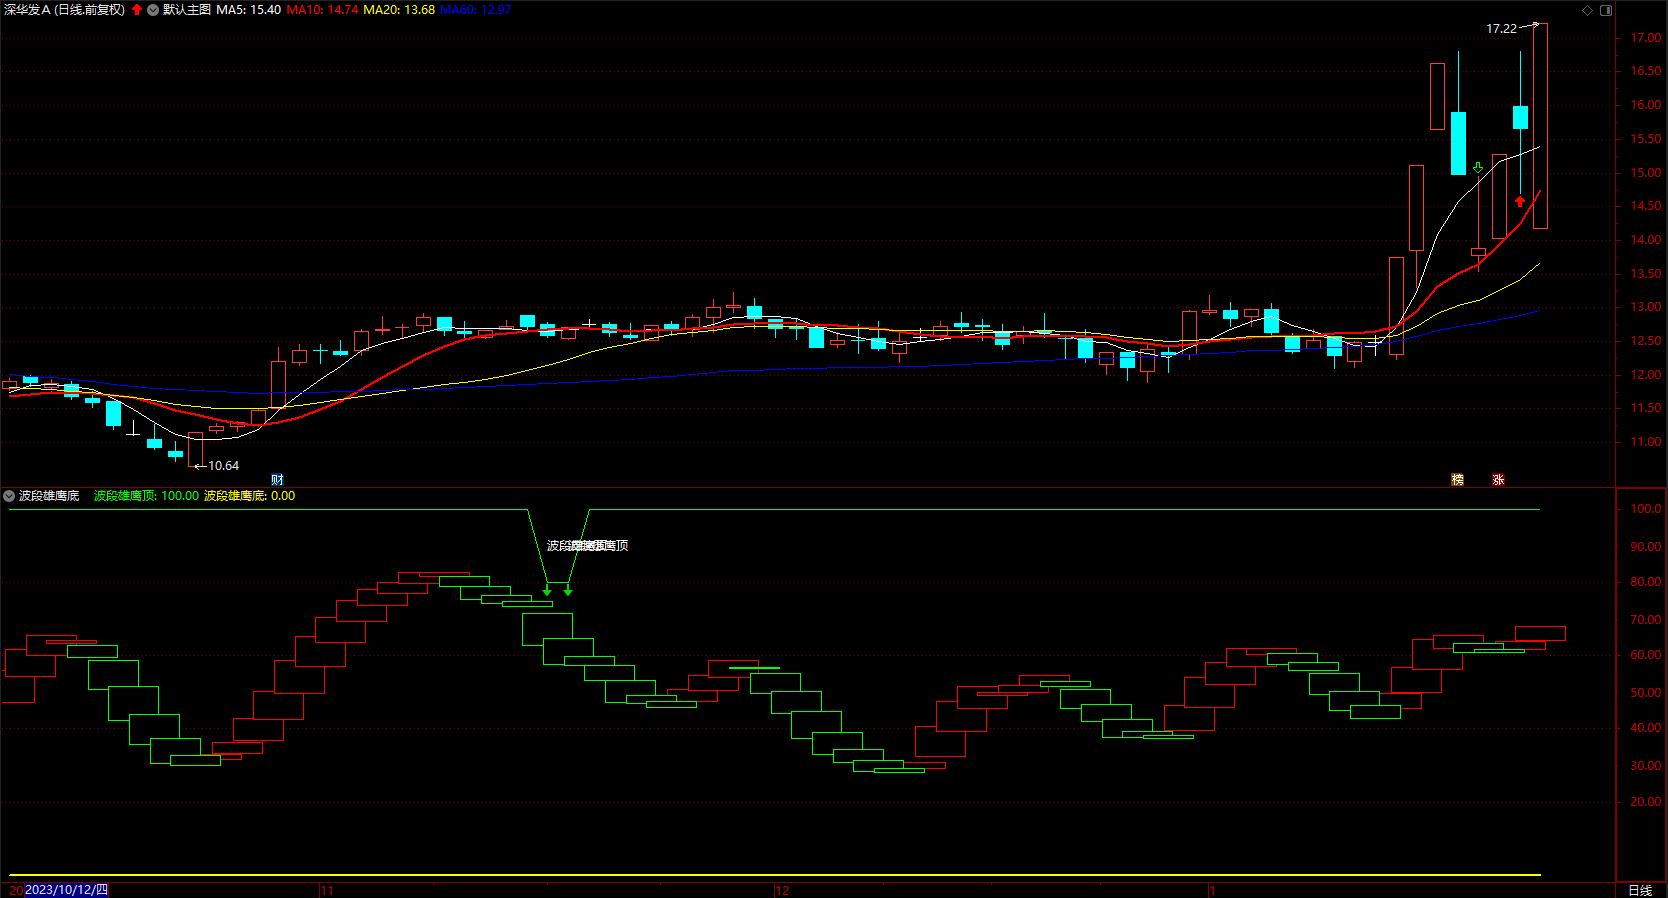Click the 100.0 axis label in the sub-chart
The height and width of the screenshot is (898, 1668).
(1646, 509)
